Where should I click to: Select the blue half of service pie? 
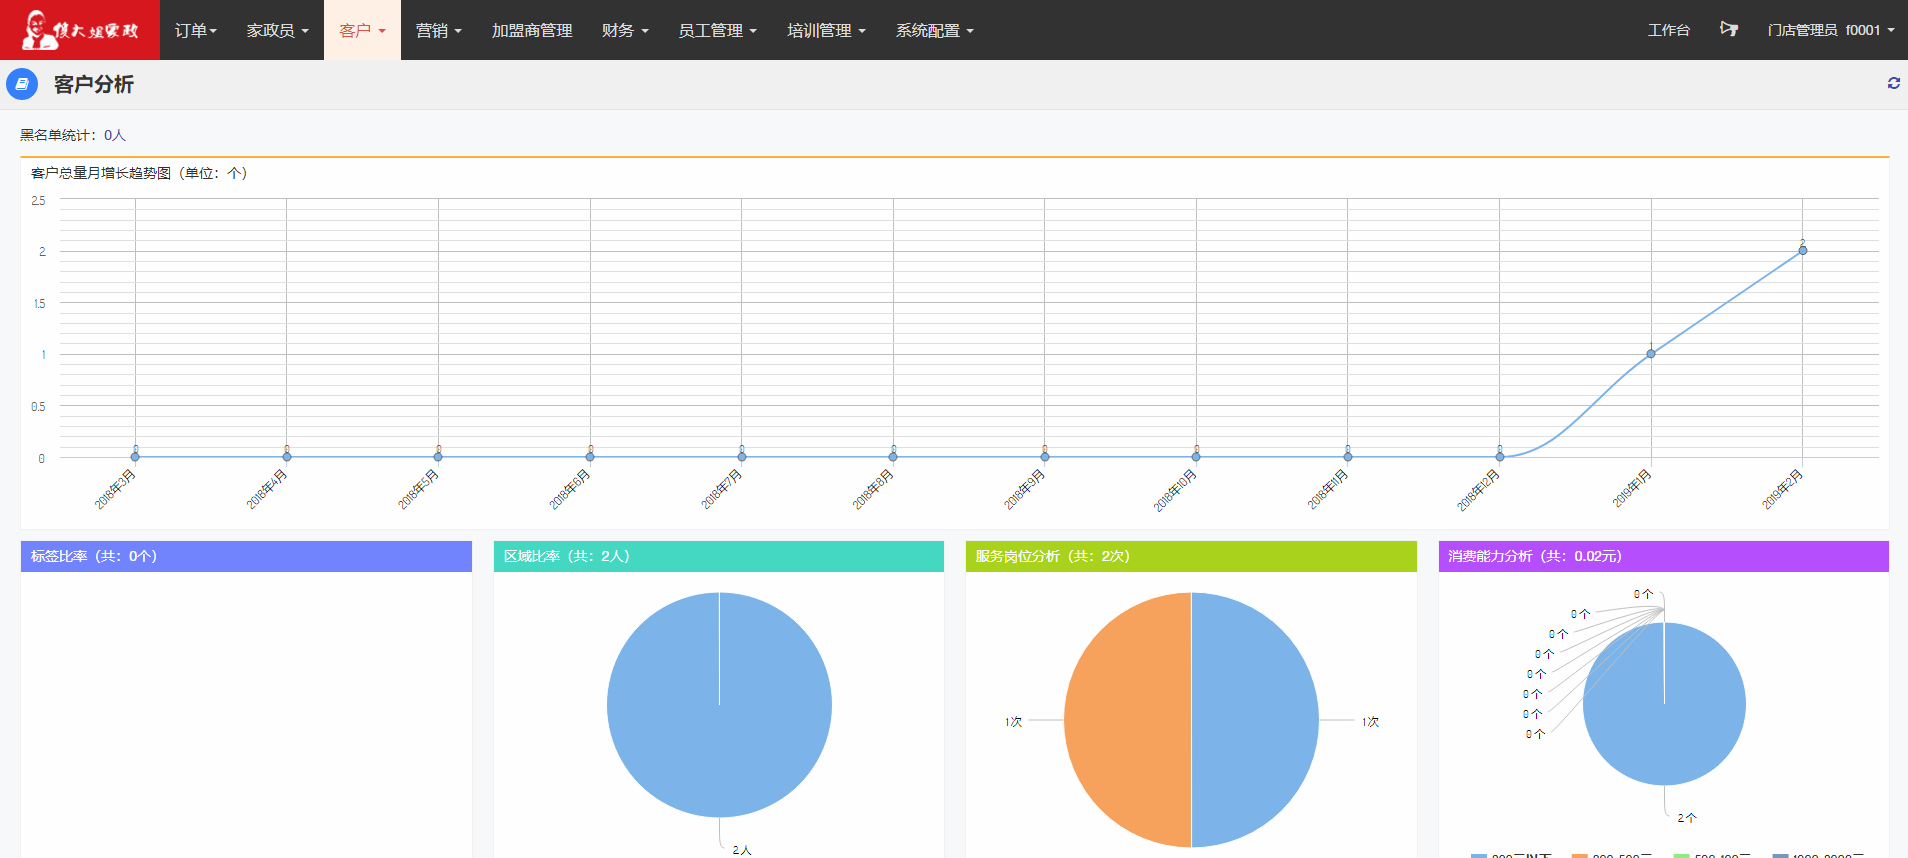(1255, 720)
